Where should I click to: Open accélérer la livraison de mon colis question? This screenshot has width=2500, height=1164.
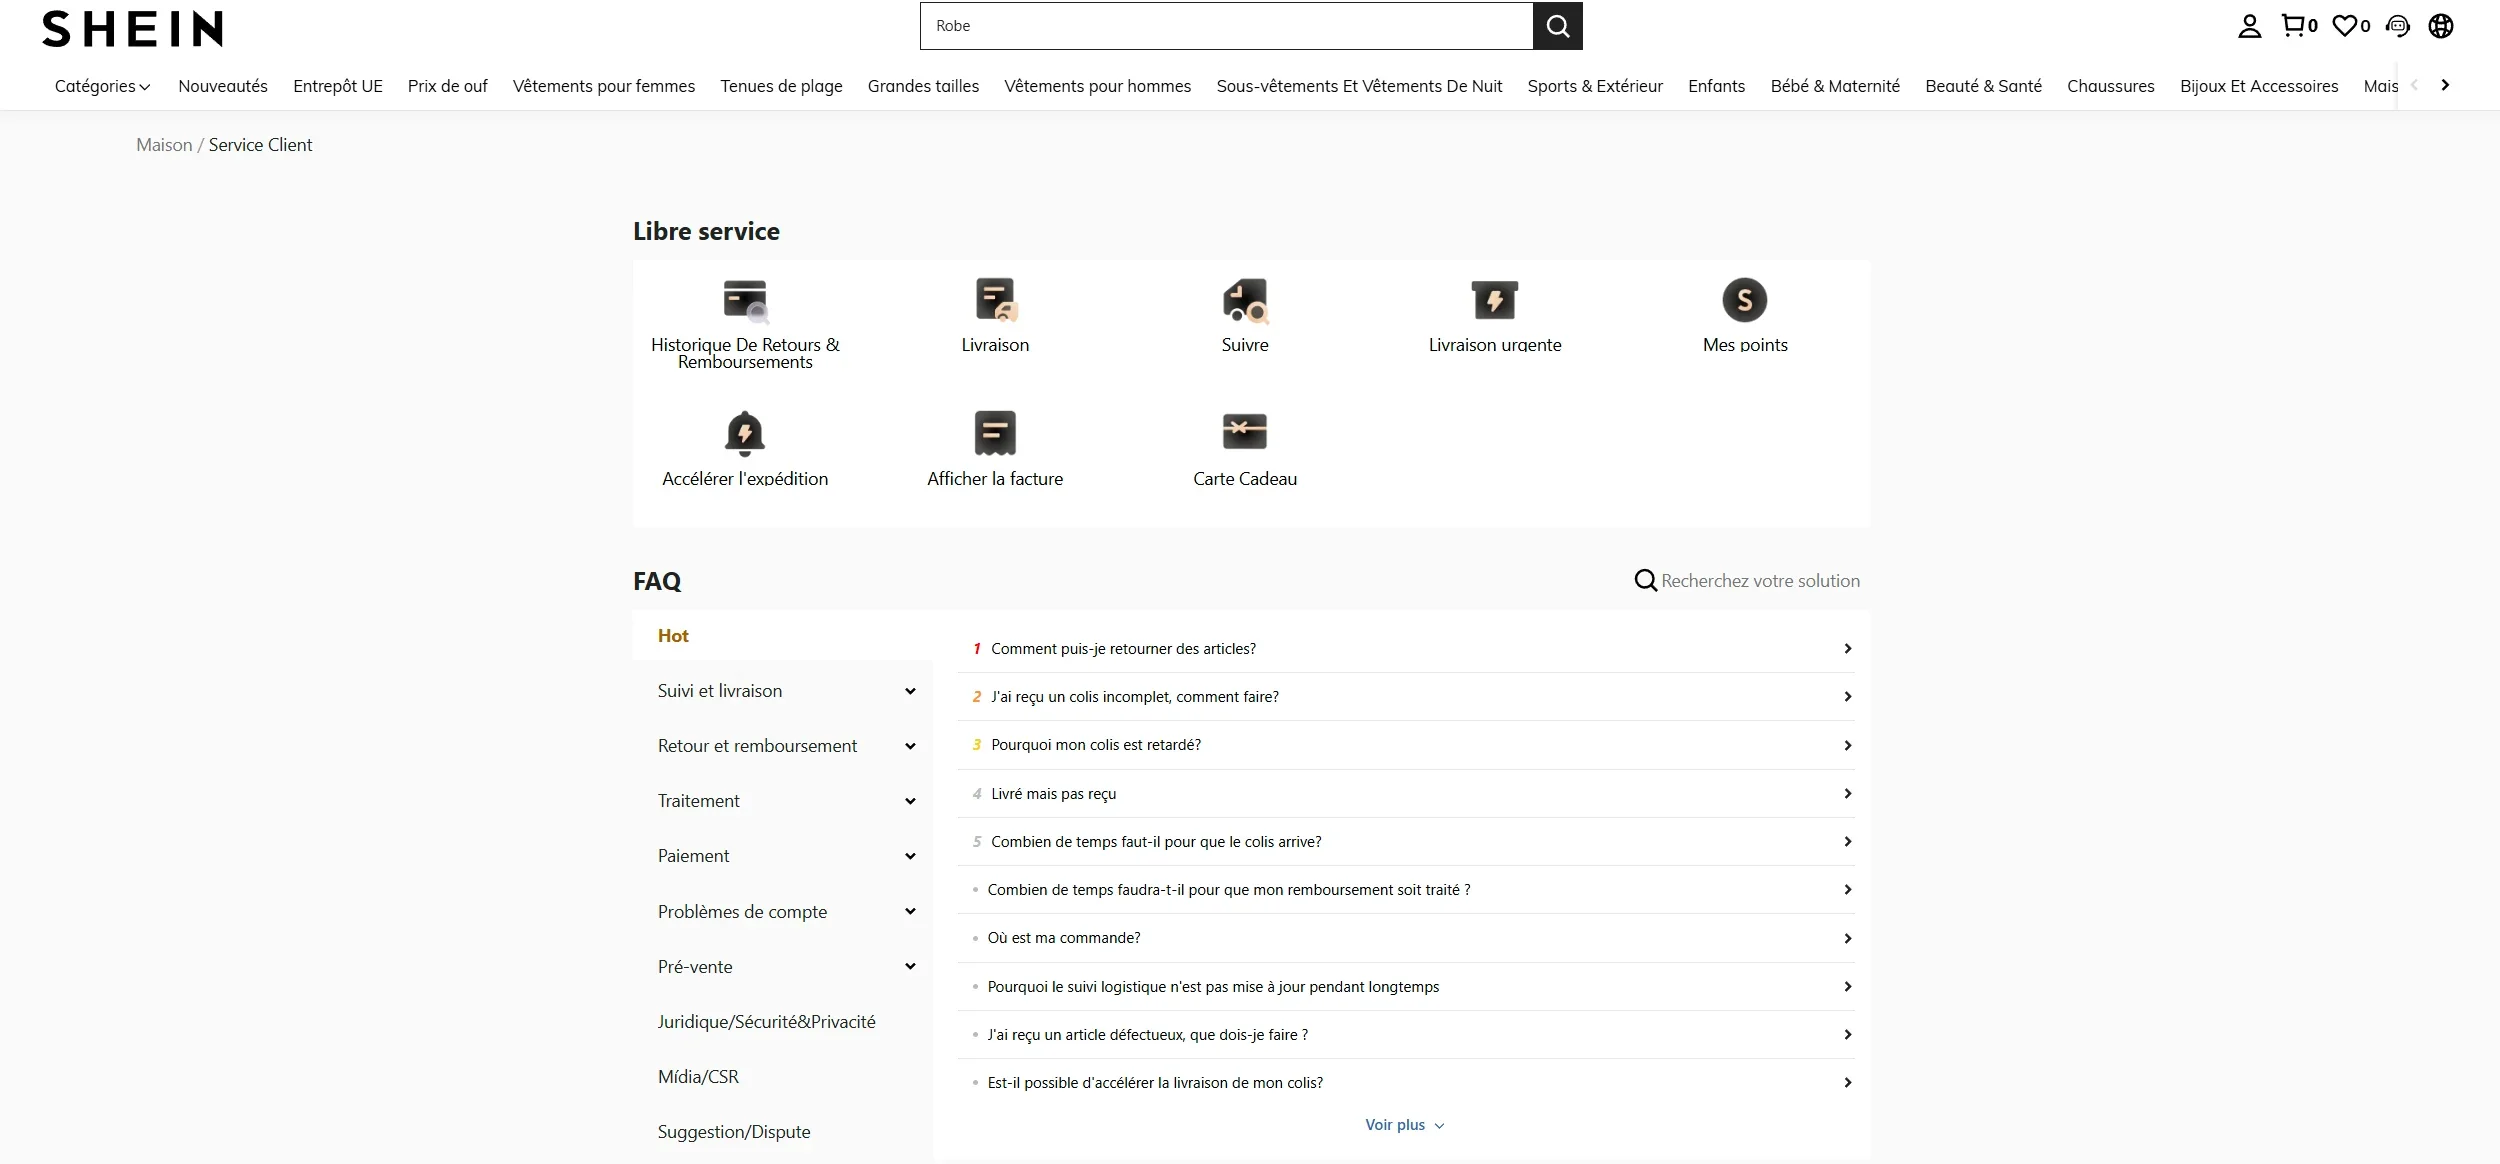coord(1406,1083)
